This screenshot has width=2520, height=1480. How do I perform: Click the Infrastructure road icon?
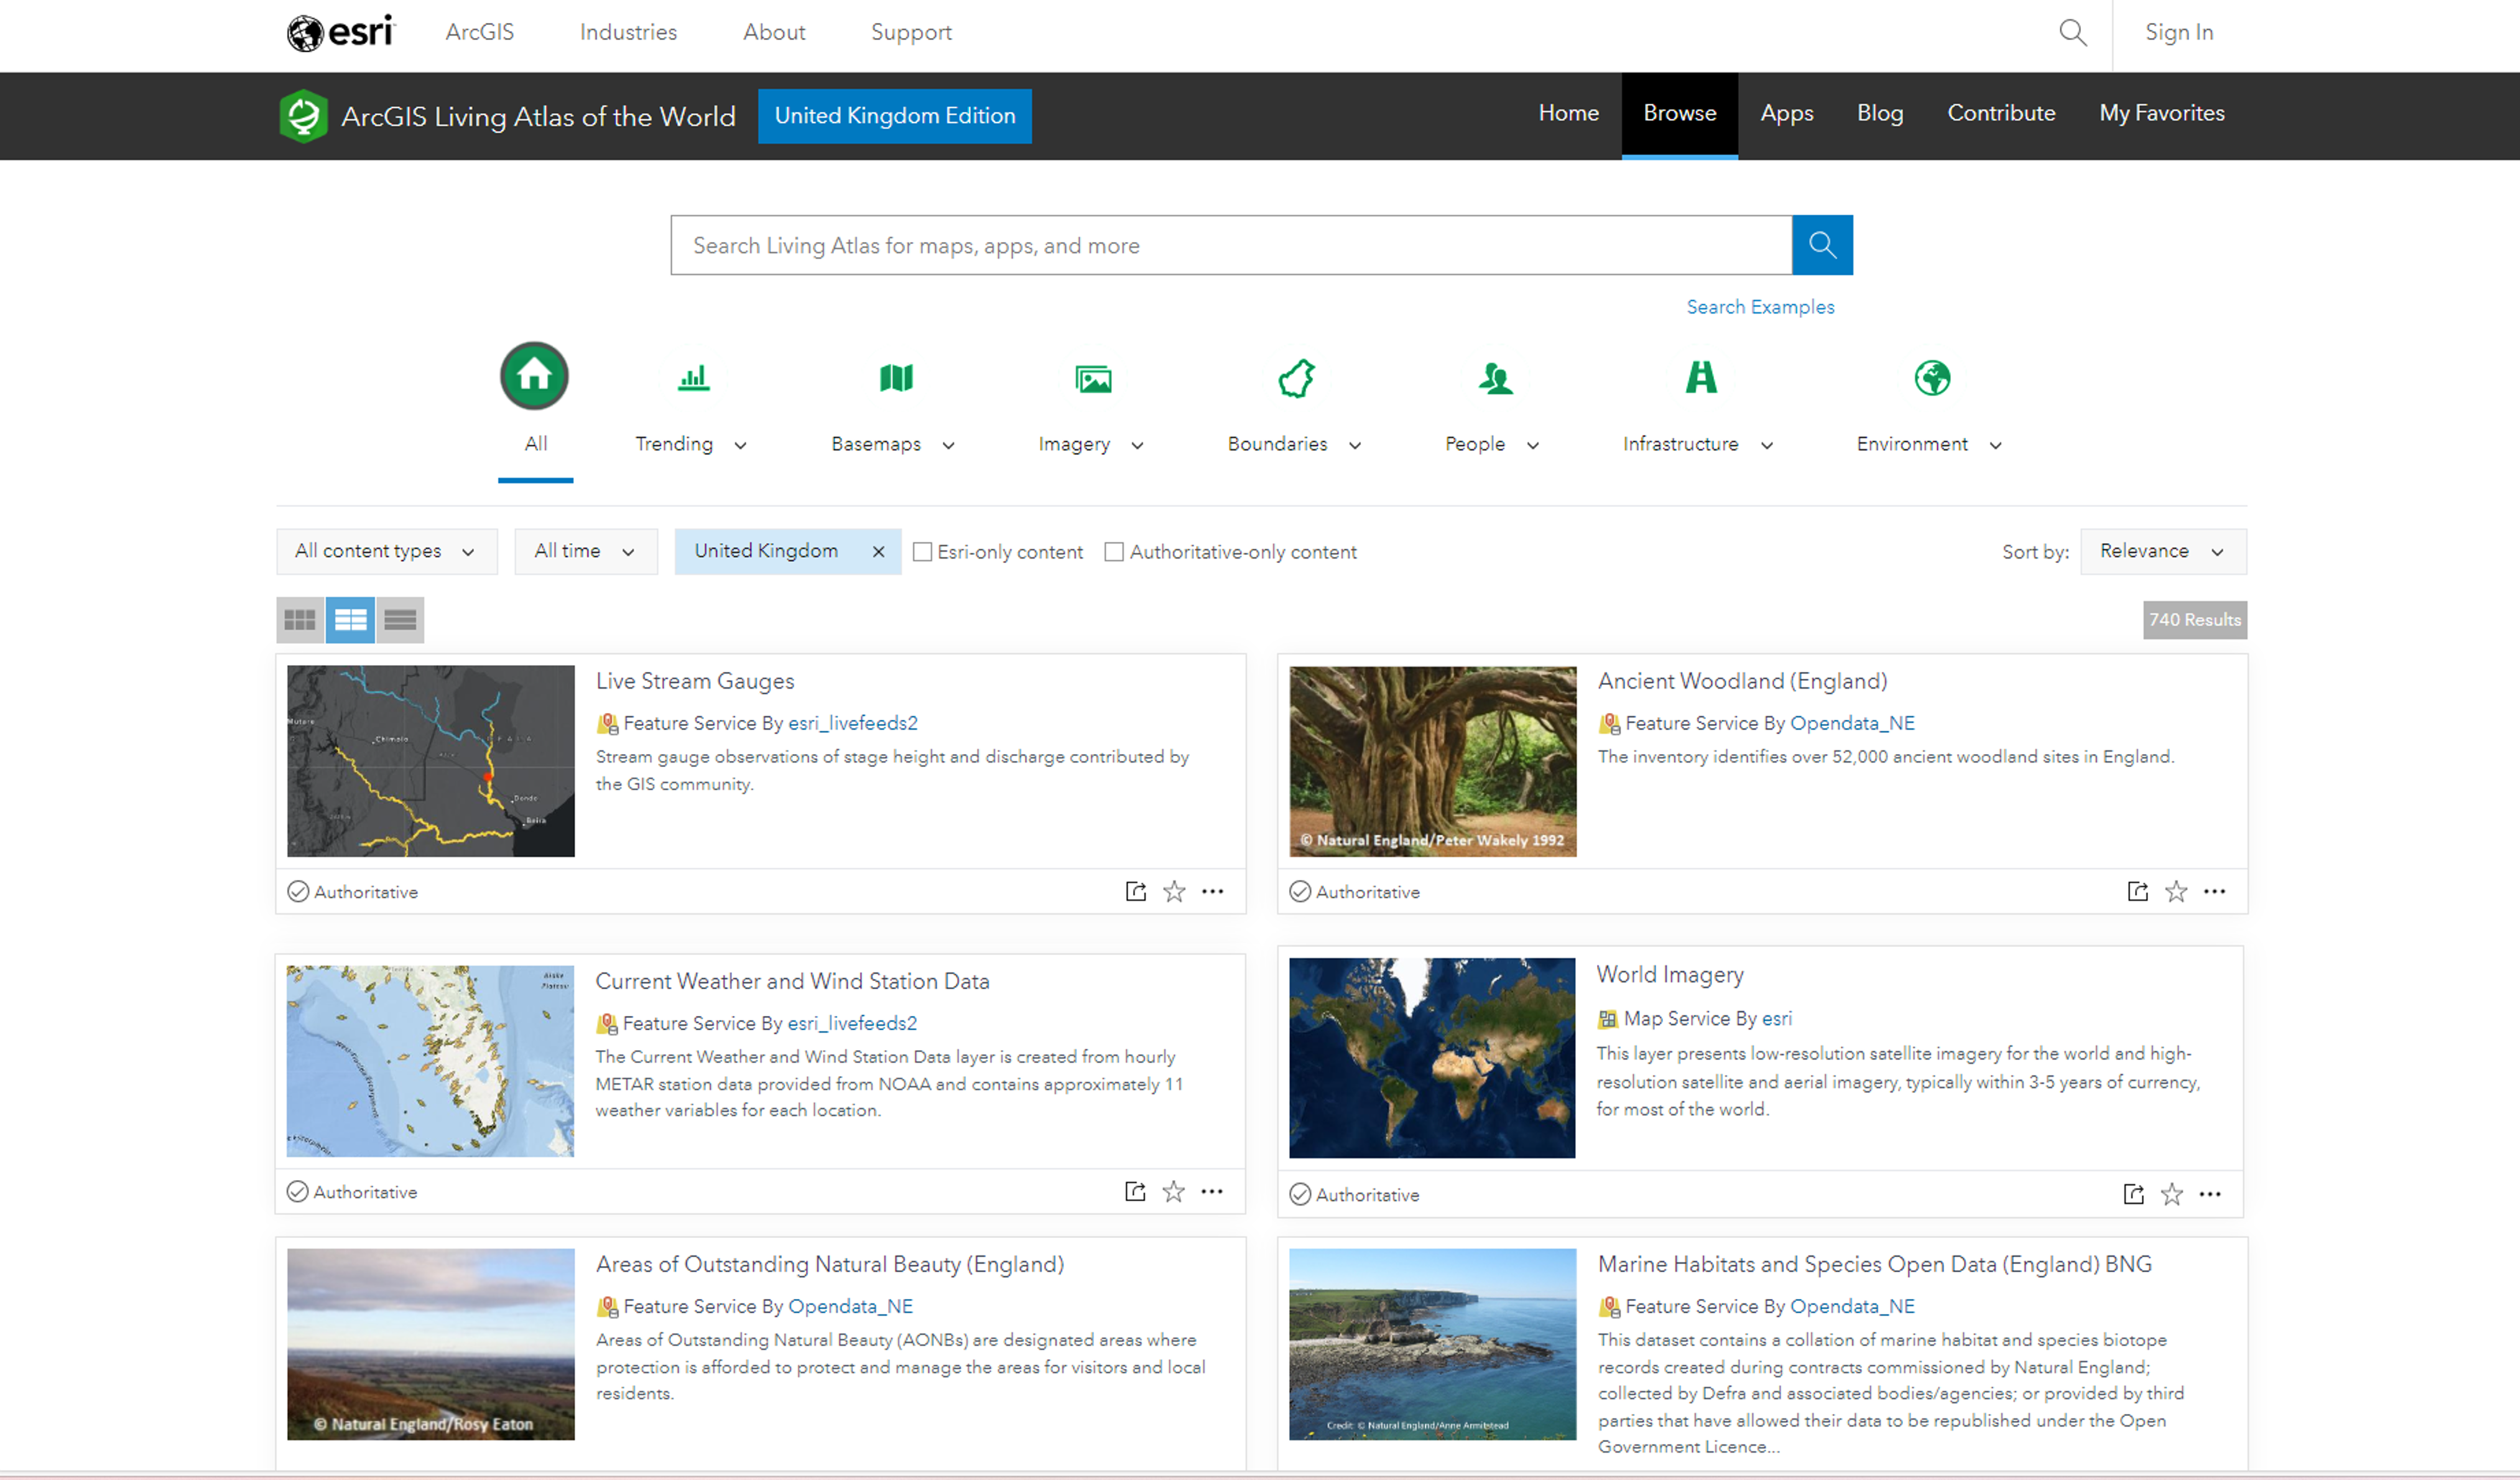pyautogui.click(x=1701, y=377)
